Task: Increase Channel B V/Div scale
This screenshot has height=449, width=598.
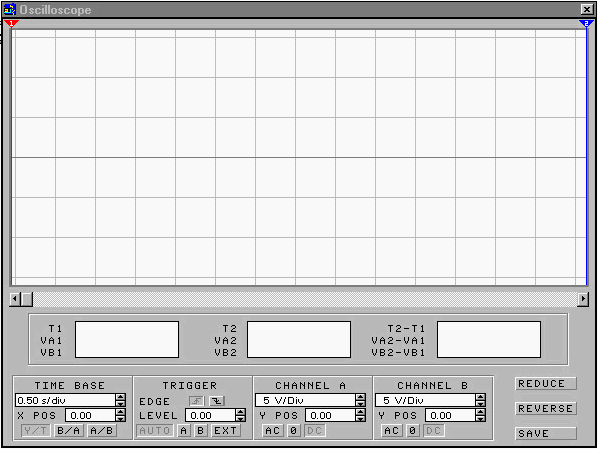Action: (481, 397)
